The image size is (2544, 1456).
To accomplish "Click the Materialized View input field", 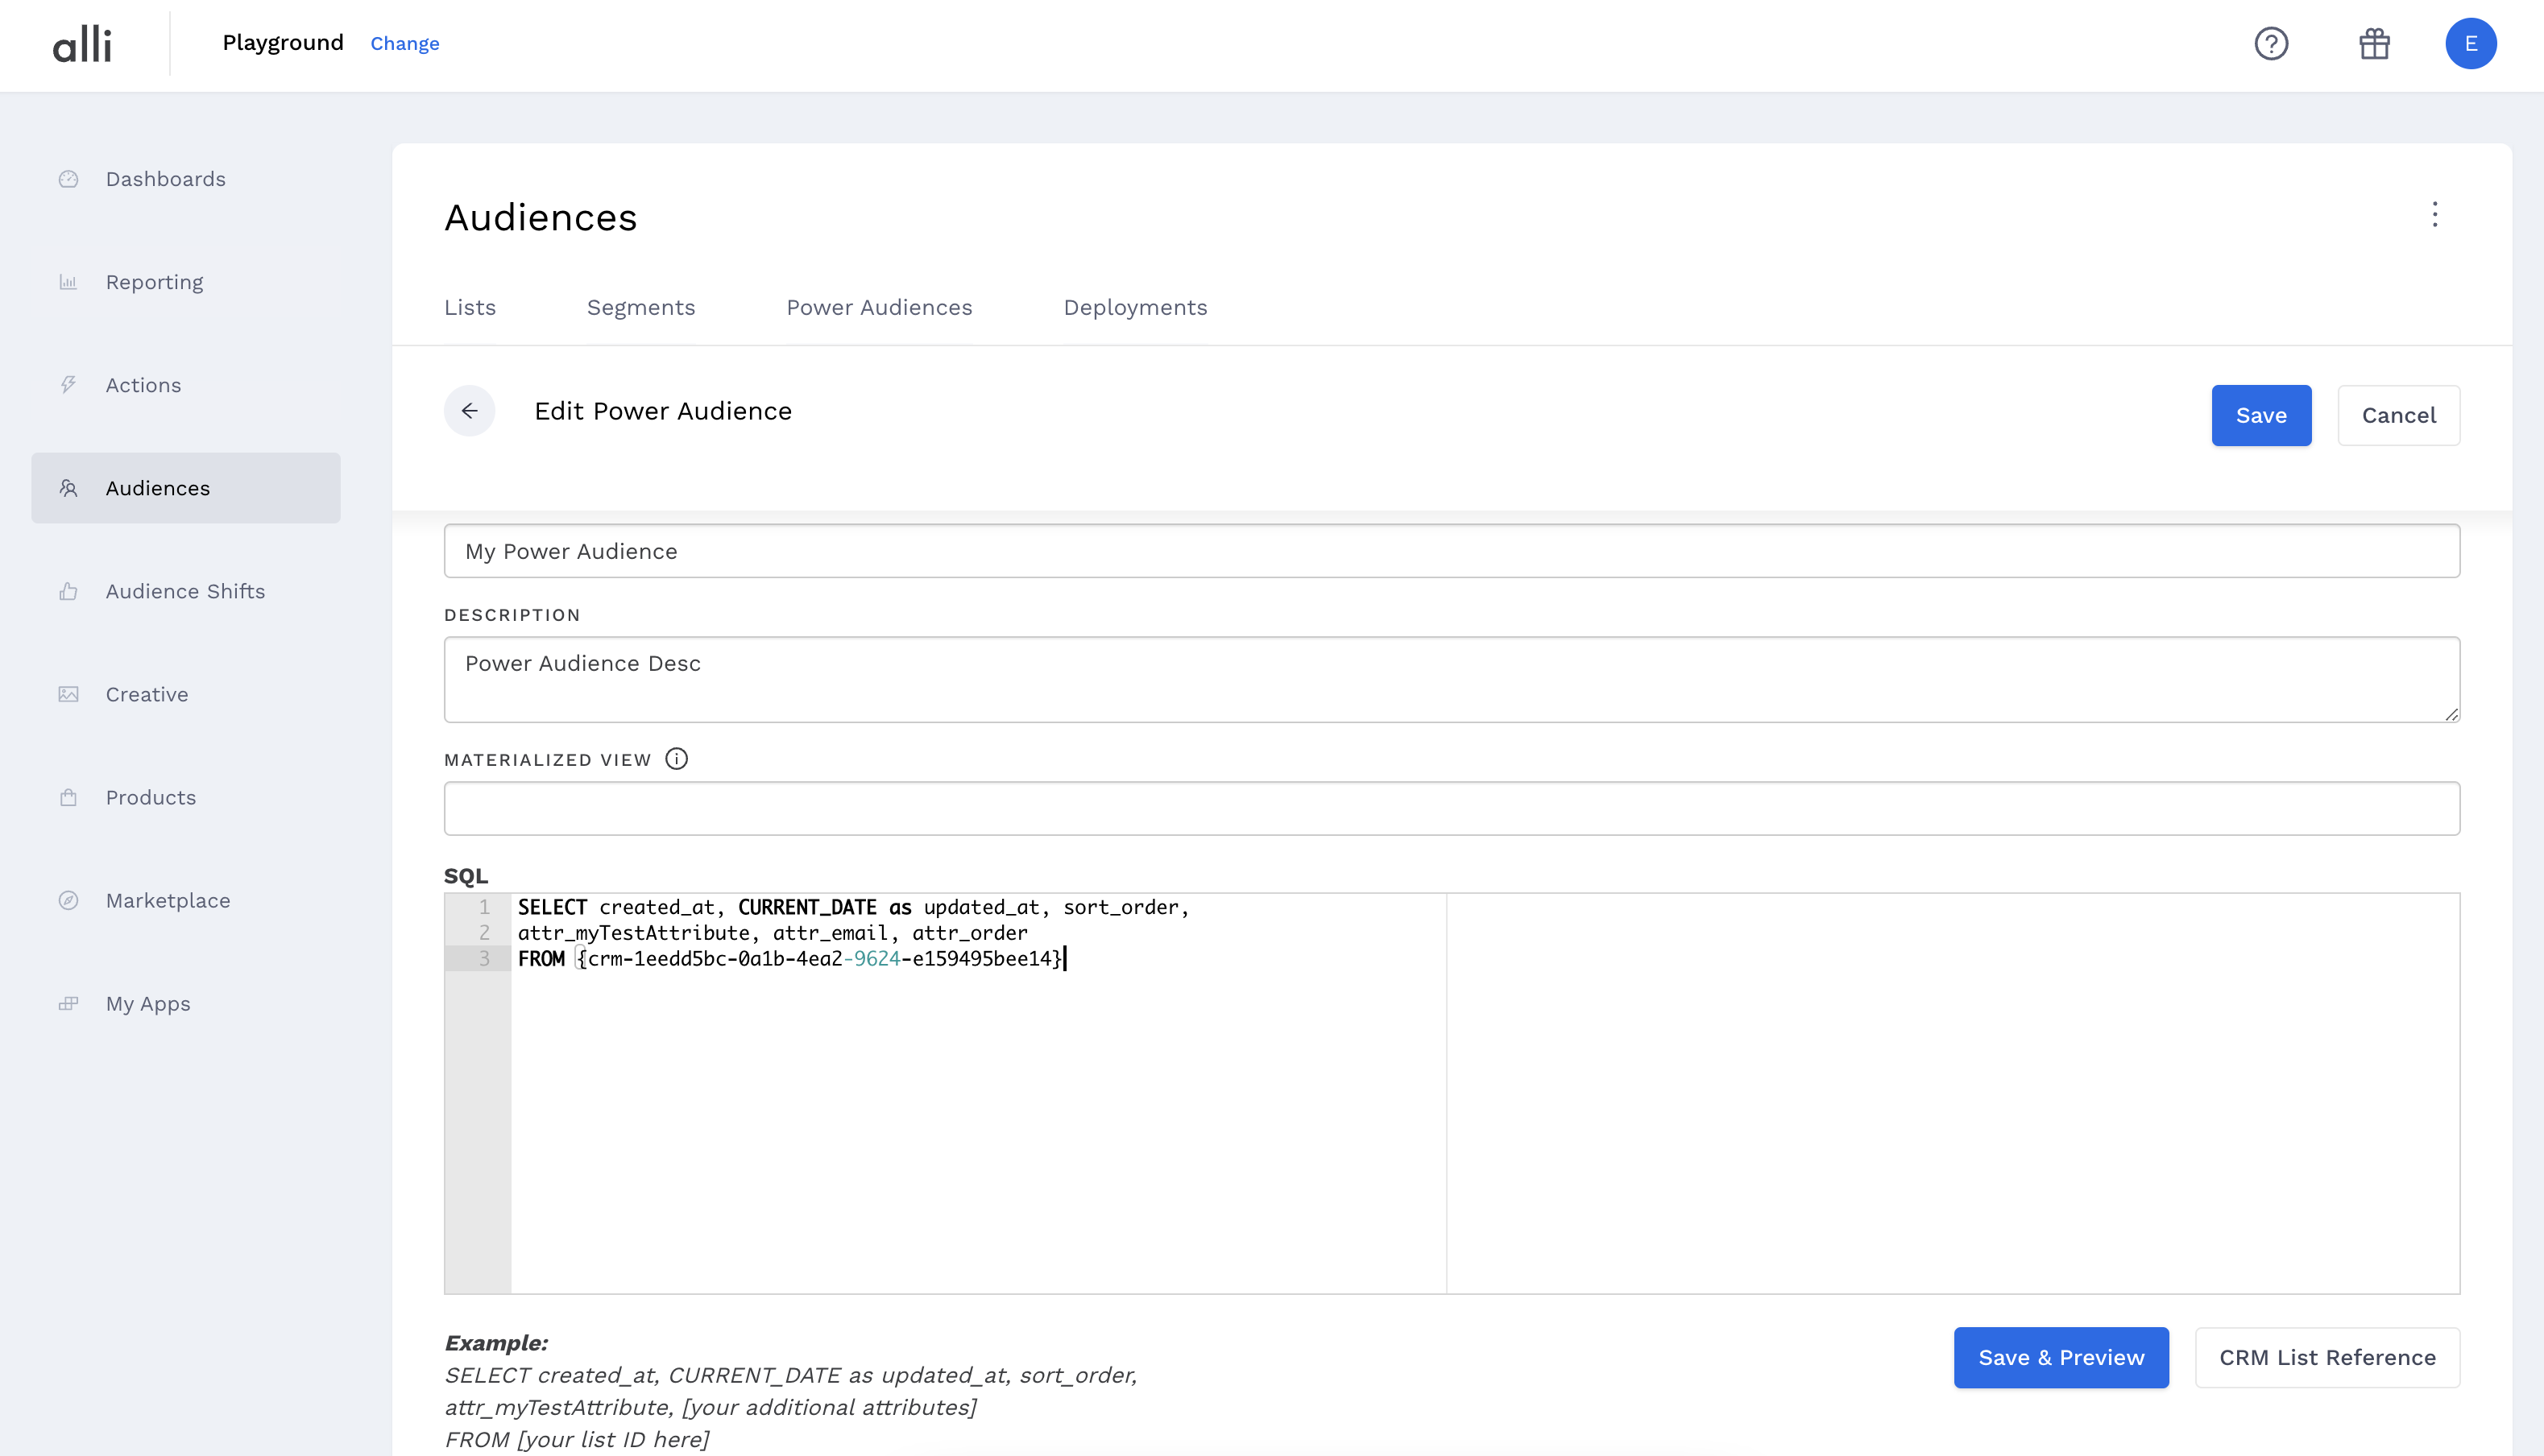I will pos(1451,808).
